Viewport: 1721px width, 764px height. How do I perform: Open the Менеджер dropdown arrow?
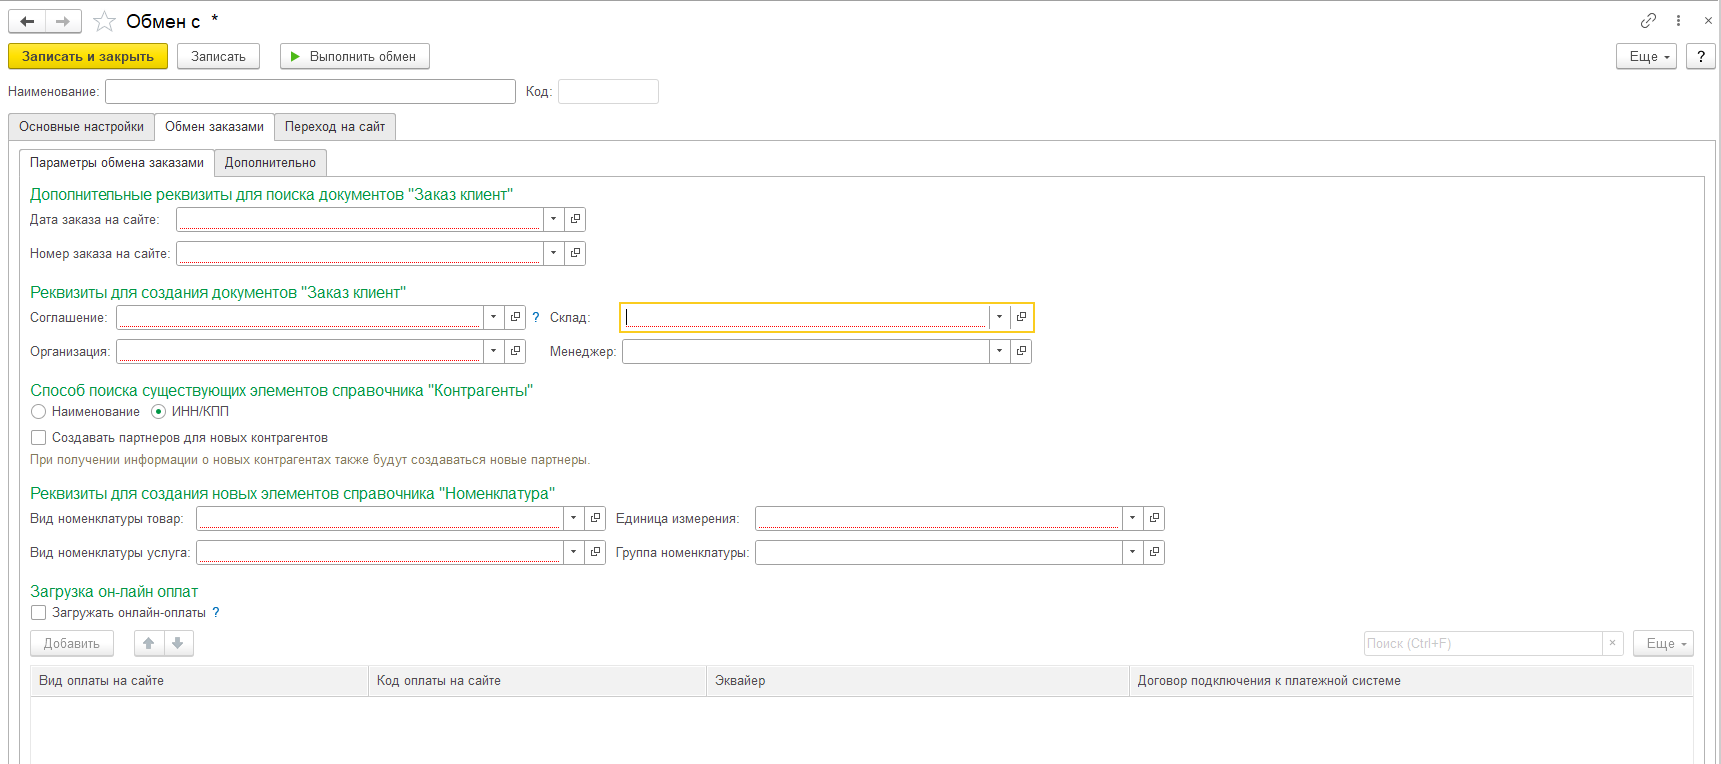[x=999, y=351]
